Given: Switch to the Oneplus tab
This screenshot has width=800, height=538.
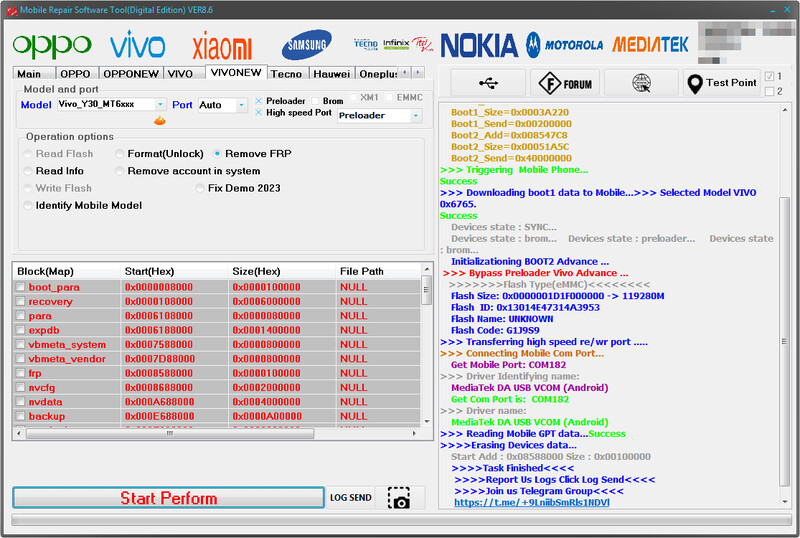Looking at the screenshot, I should coord(378,74).
